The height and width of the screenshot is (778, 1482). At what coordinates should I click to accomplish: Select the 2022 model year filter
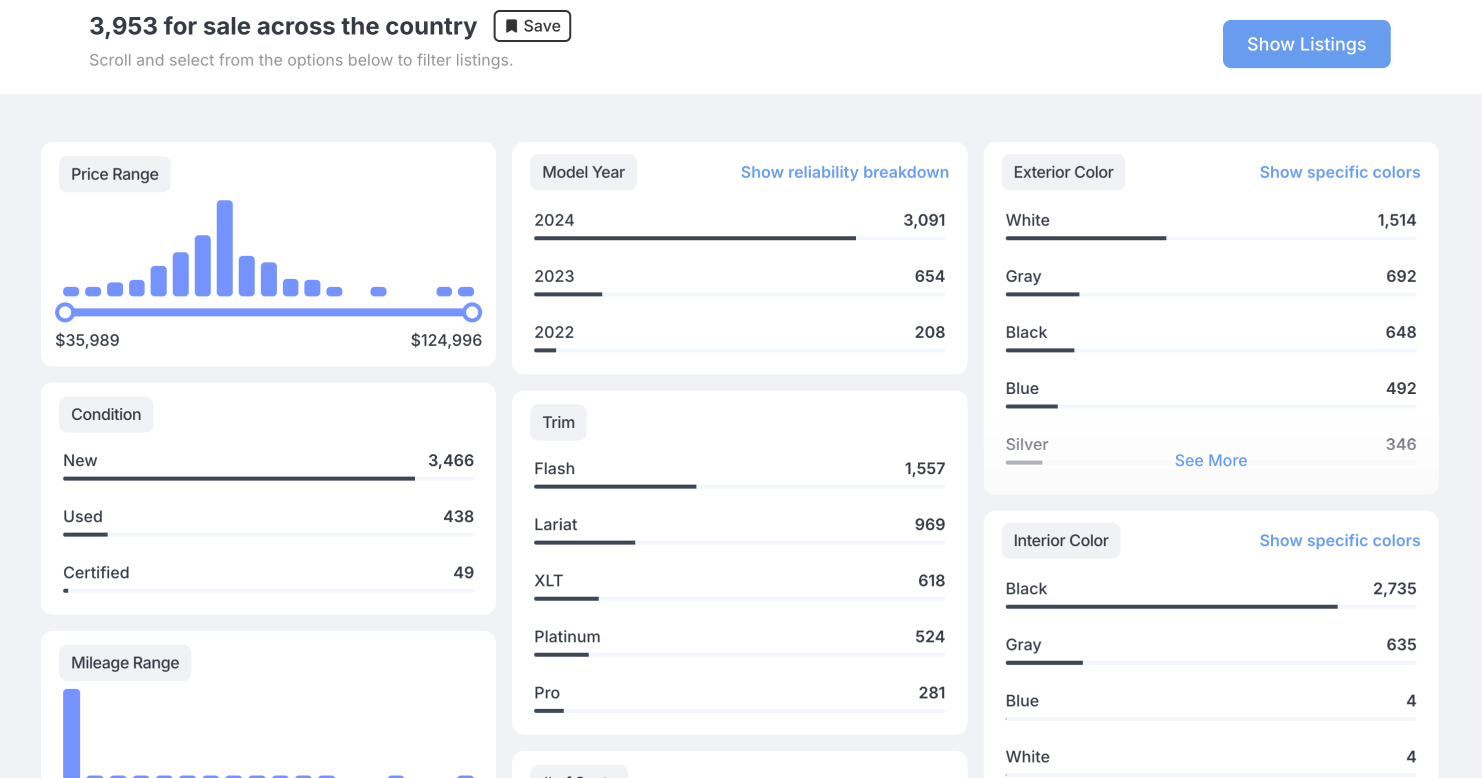[739, 333]
